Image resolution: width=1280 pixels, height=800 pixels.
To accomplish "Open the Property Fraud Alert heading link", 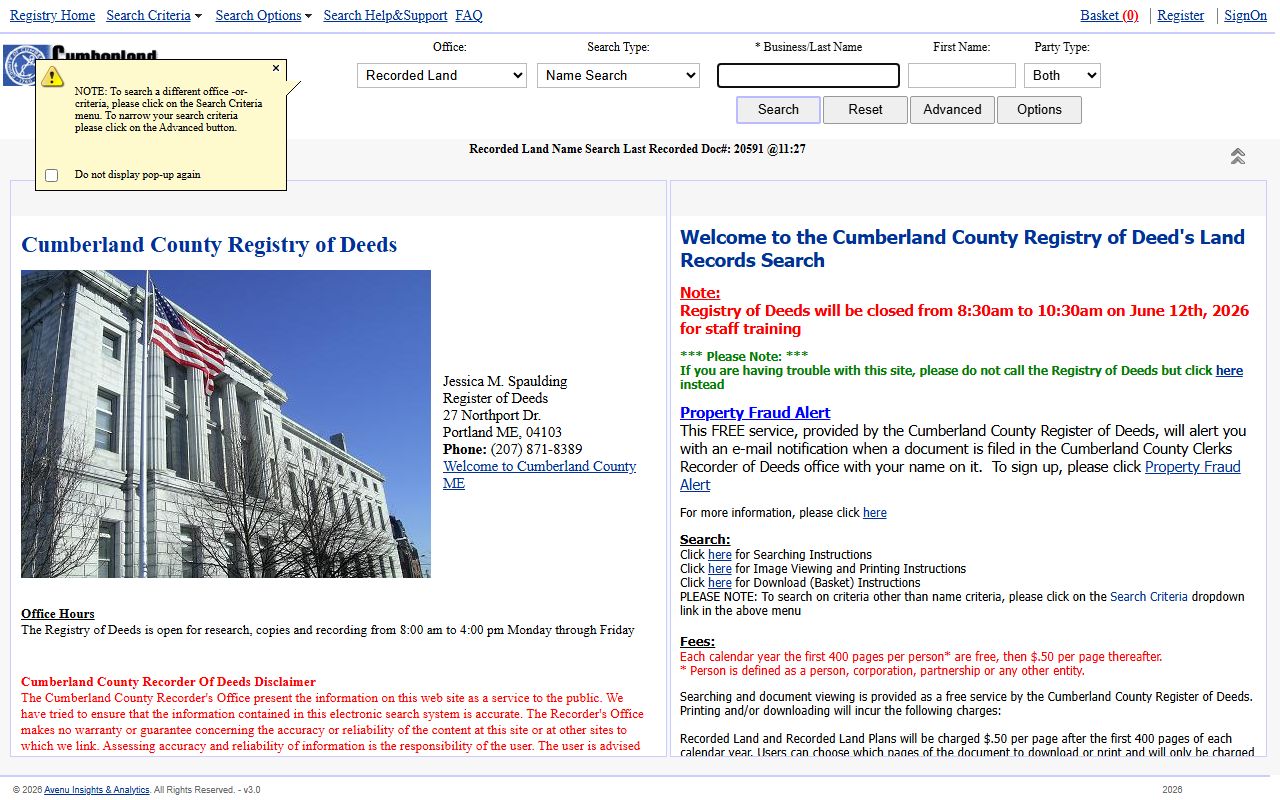I will [755, 412].
